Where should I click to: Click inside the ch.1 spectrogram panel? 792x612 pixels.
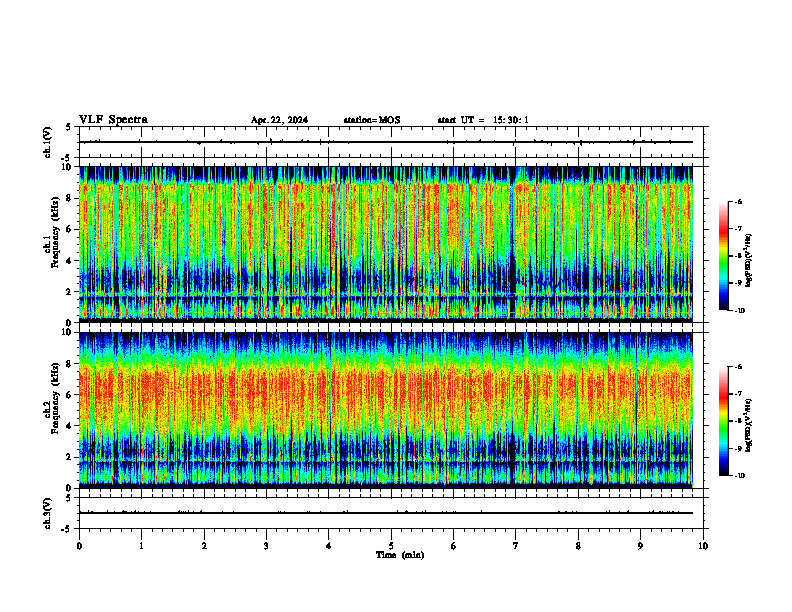pos(386,244)
